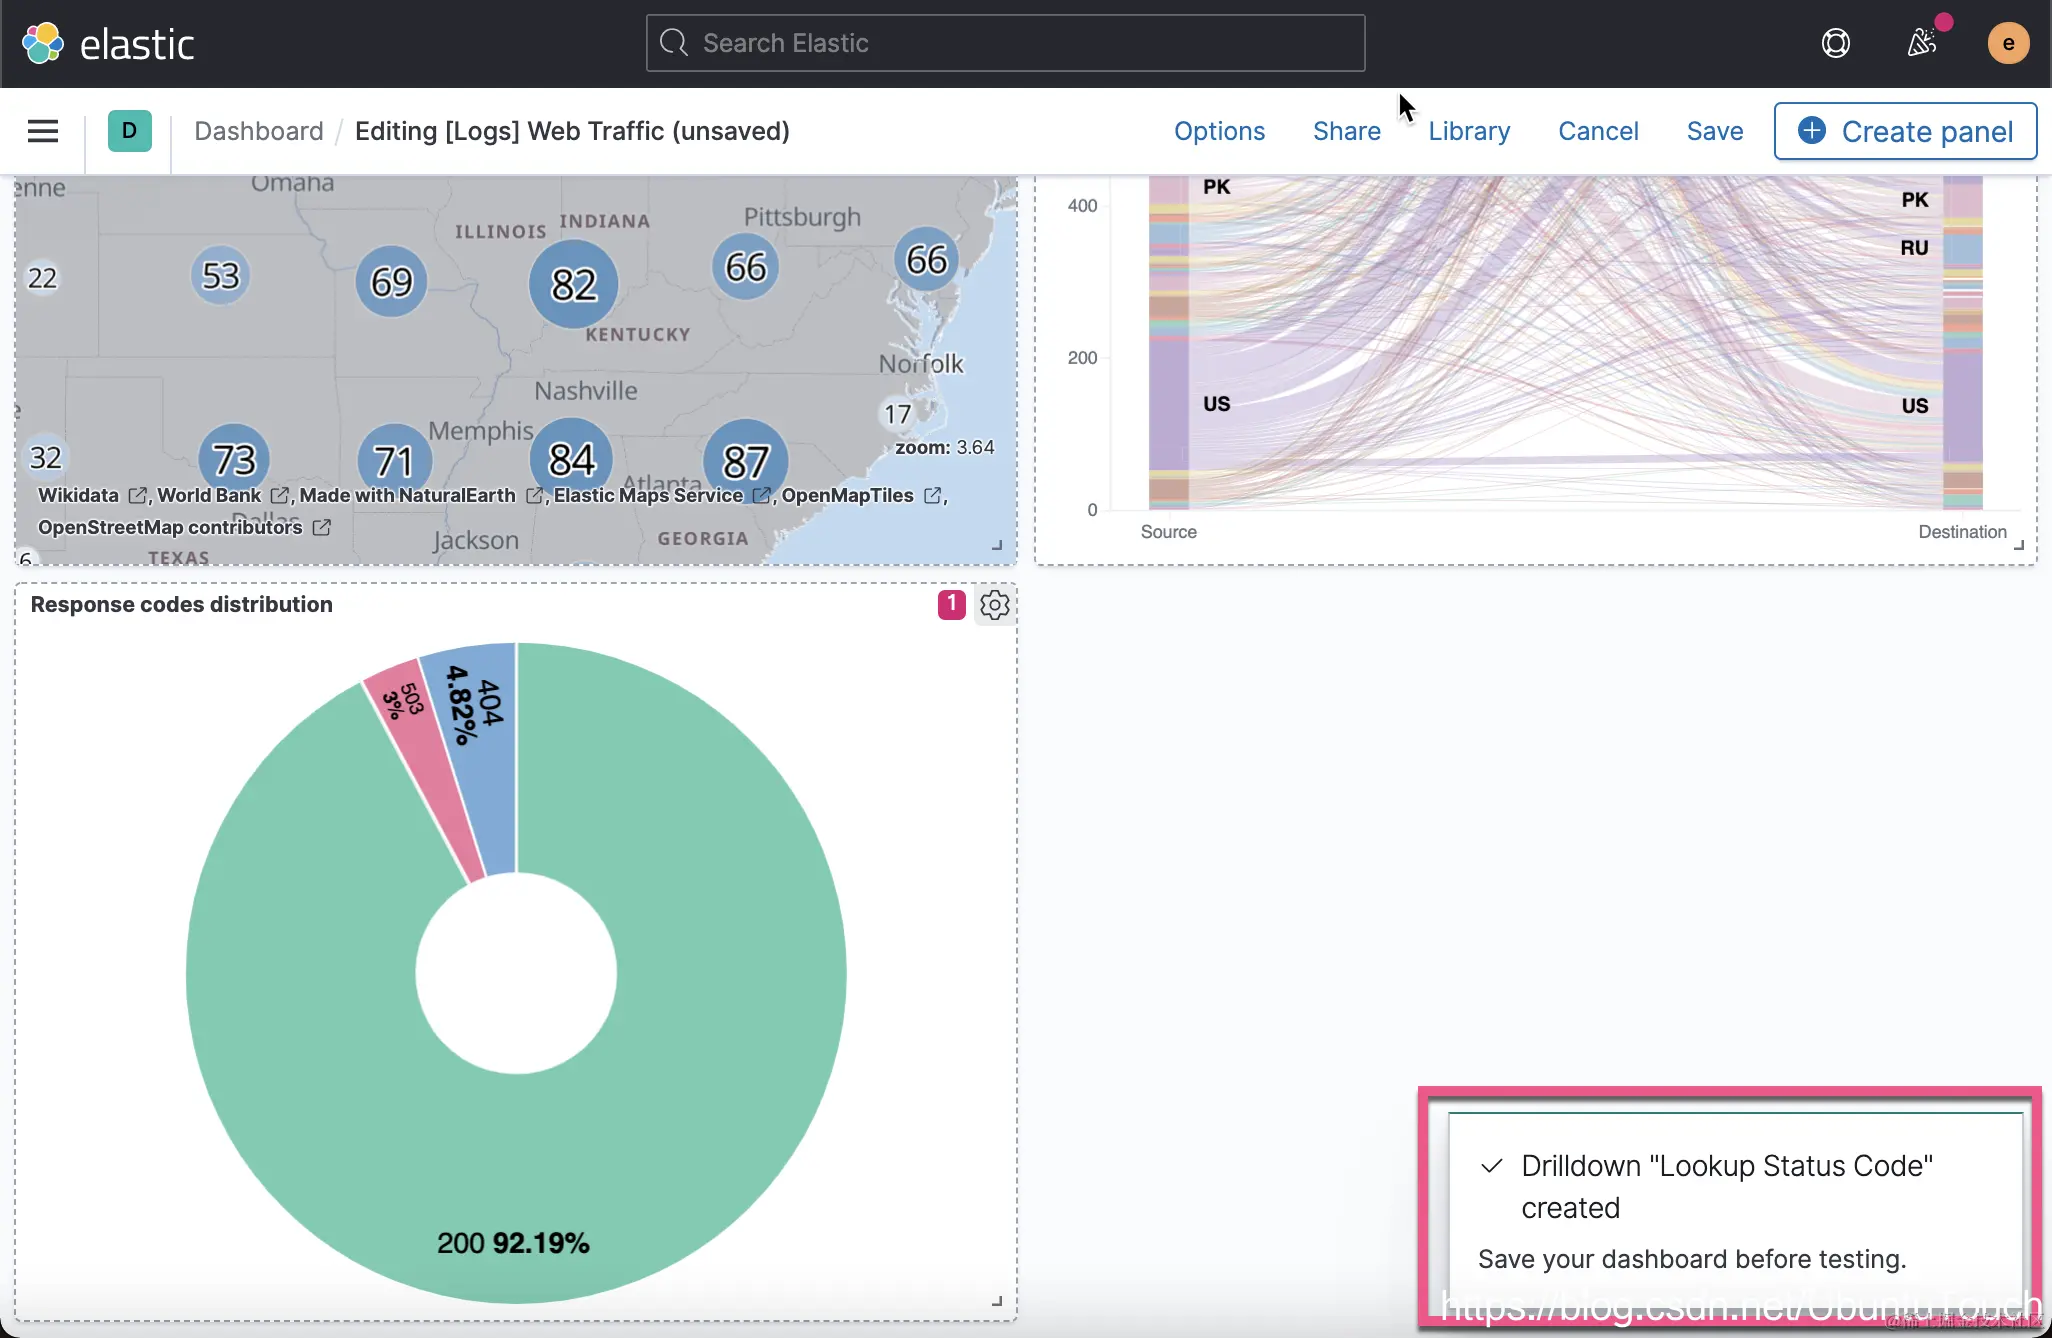This screenshot has width=2052, height=1338.
Task: Open the newsfeed celebration icon
Action: point(1921,43)
